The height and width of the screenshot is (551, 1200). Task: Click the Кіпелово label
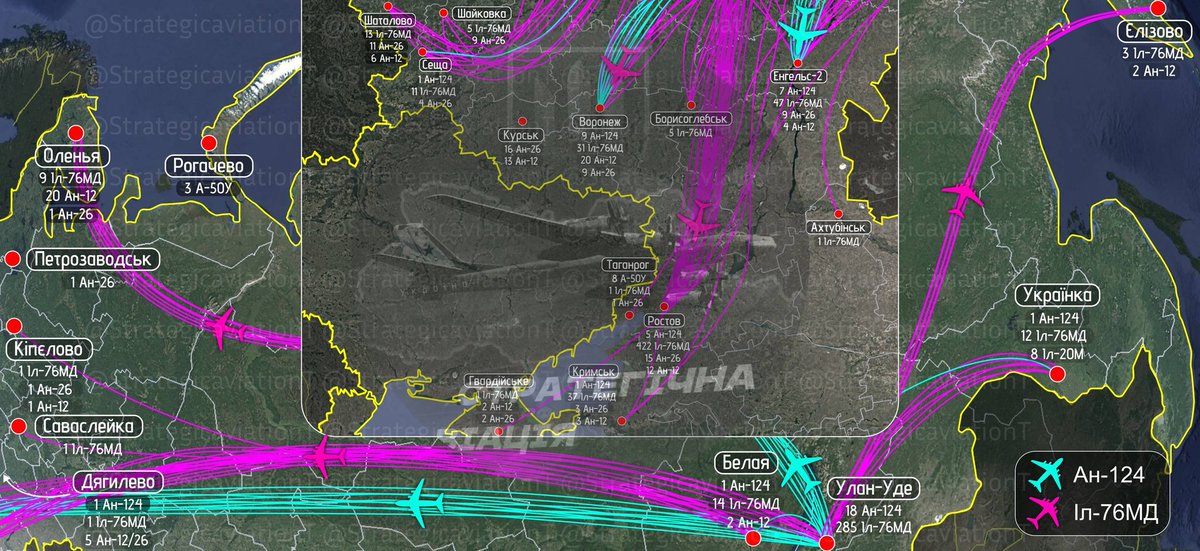click(x=51, y=350)
